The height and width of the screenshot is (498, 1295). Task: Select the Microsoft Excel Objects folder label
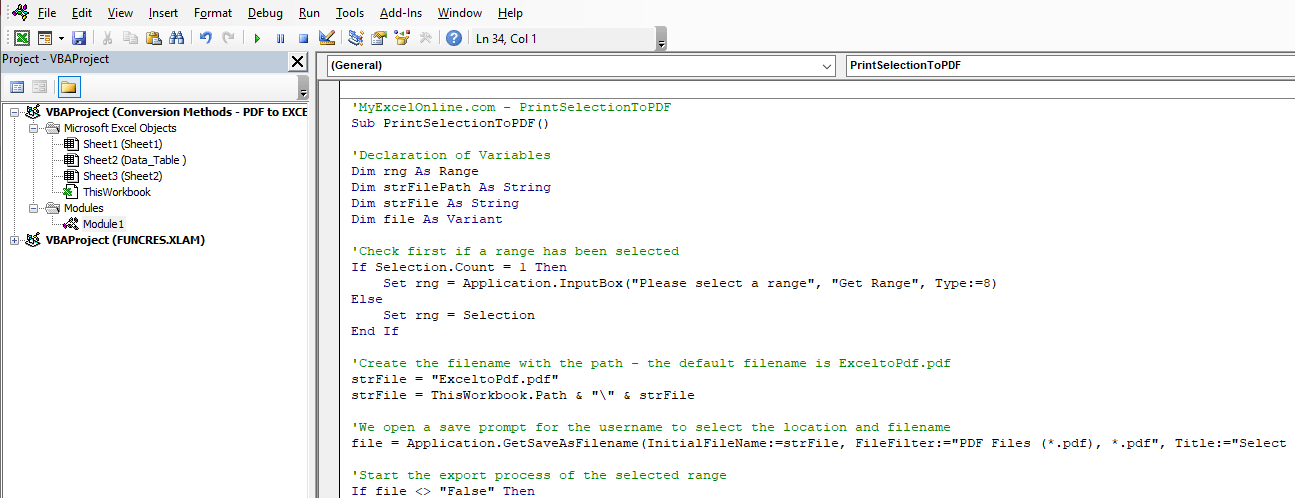click(x=120, y=128)
